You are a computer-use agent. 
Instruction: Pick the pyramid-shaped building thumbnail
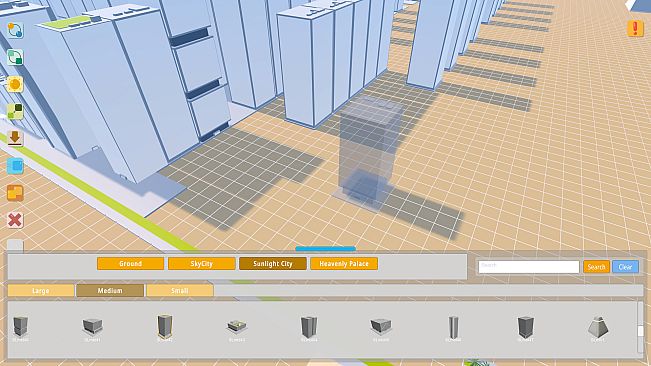[x=598, y=327]
